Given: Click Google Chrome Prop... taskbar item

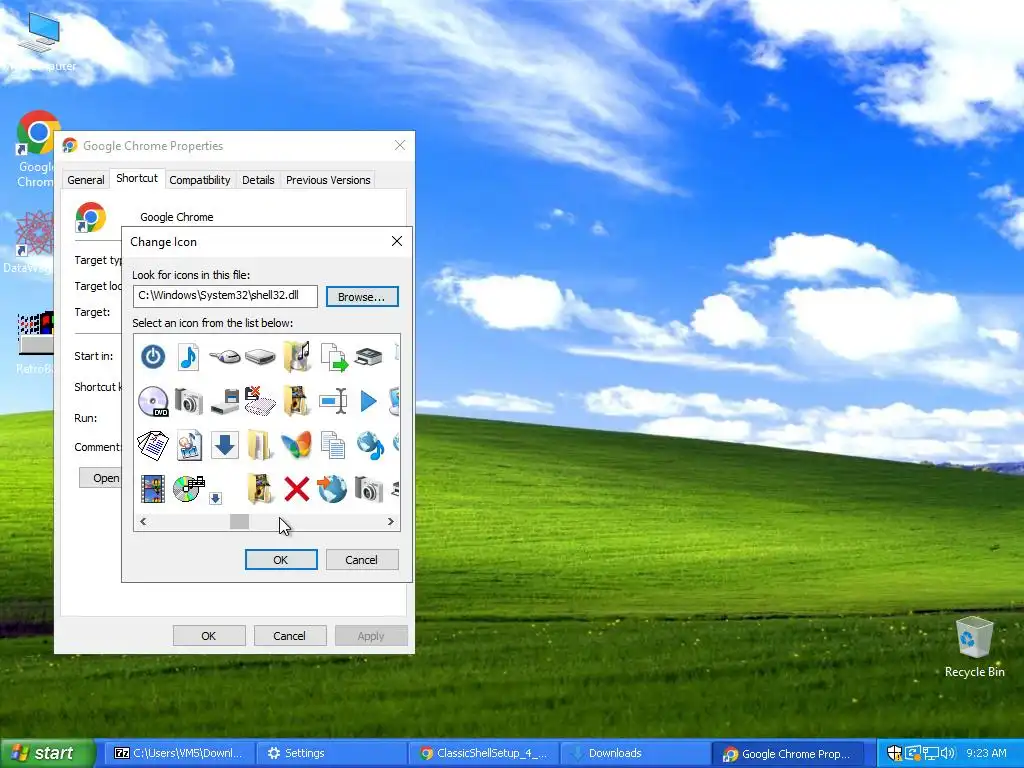Looking at the screenshot, I should 788,753.
